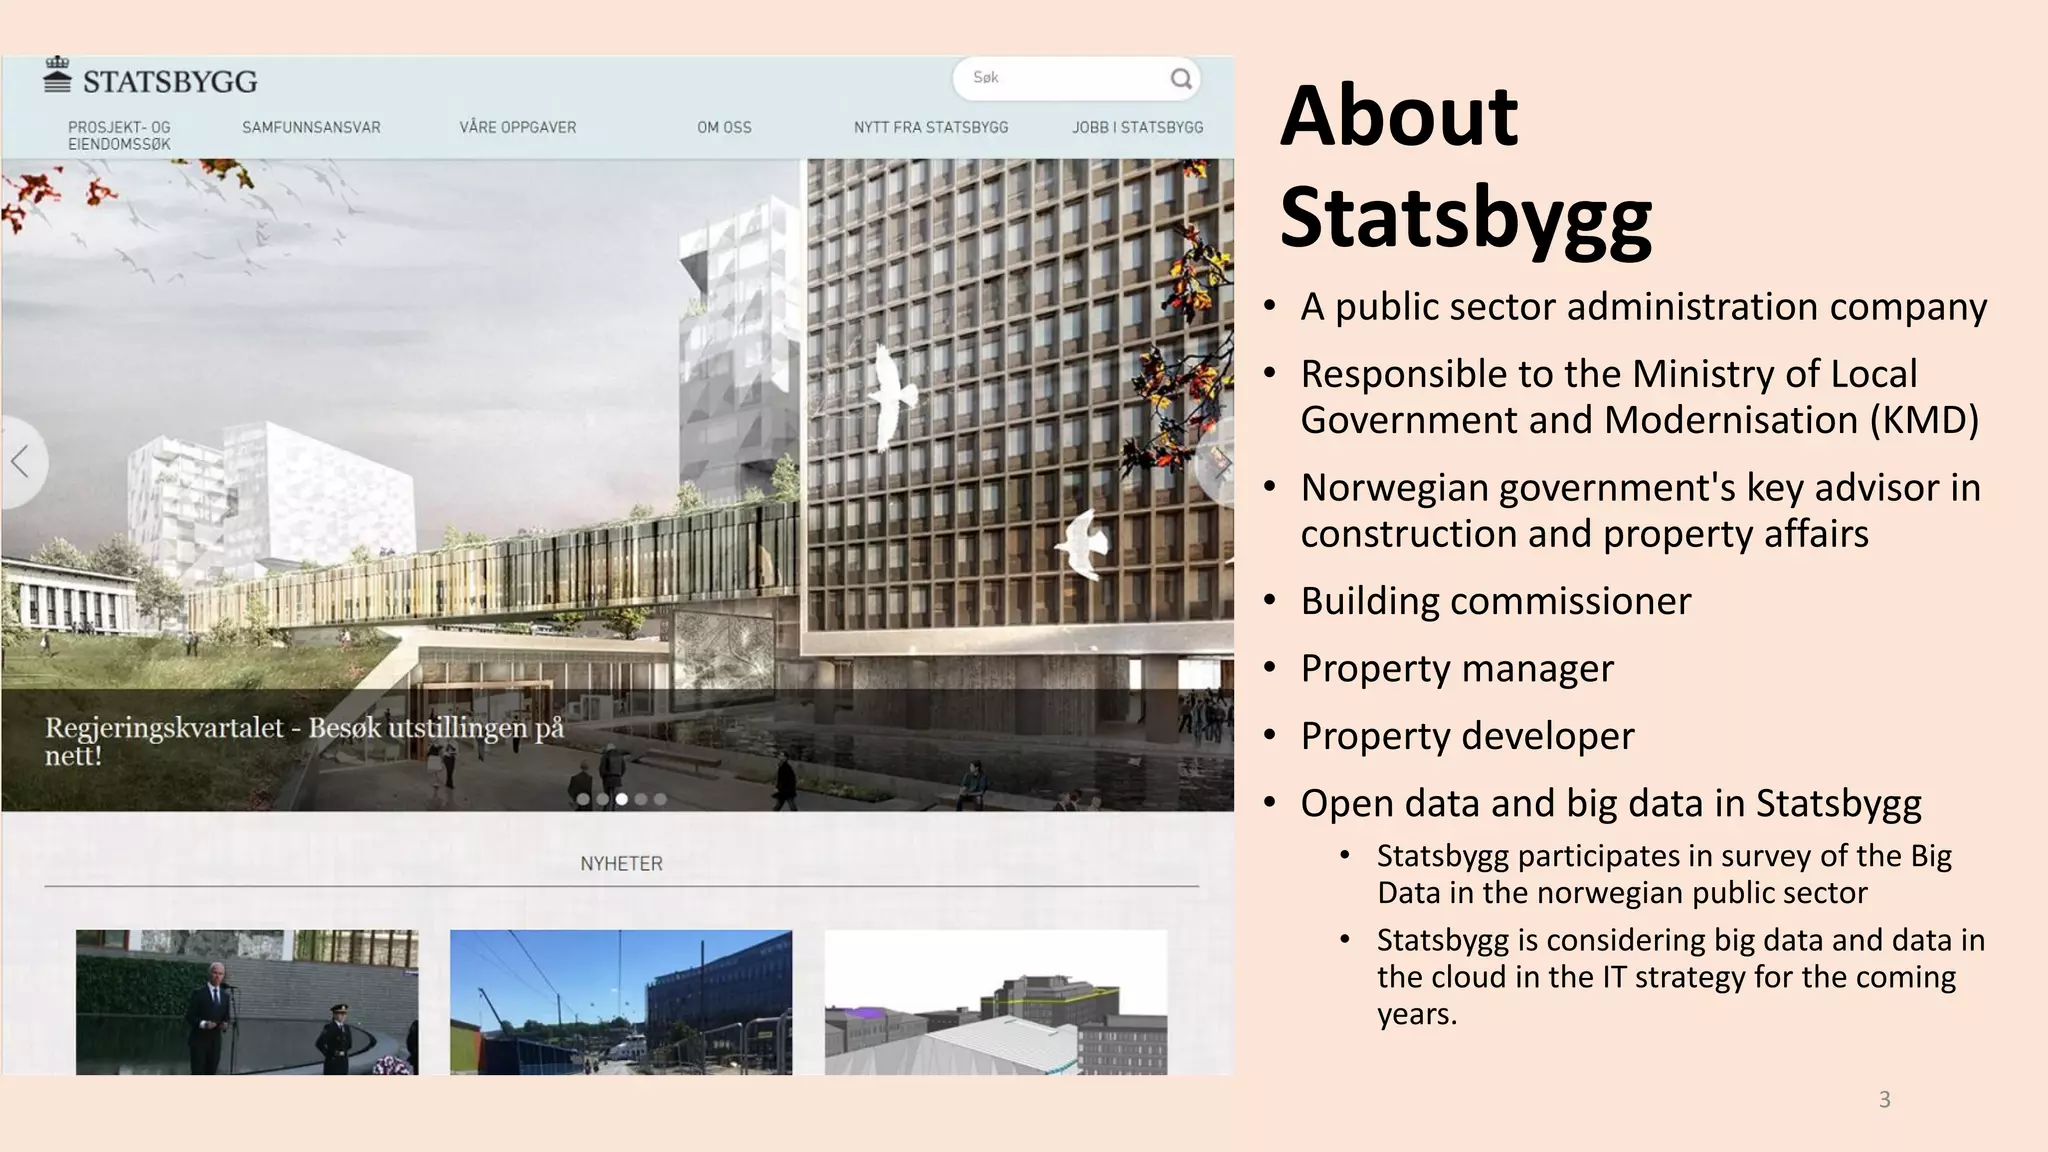Open news thumbnail of harbor construction site

tap(621, 1002)
